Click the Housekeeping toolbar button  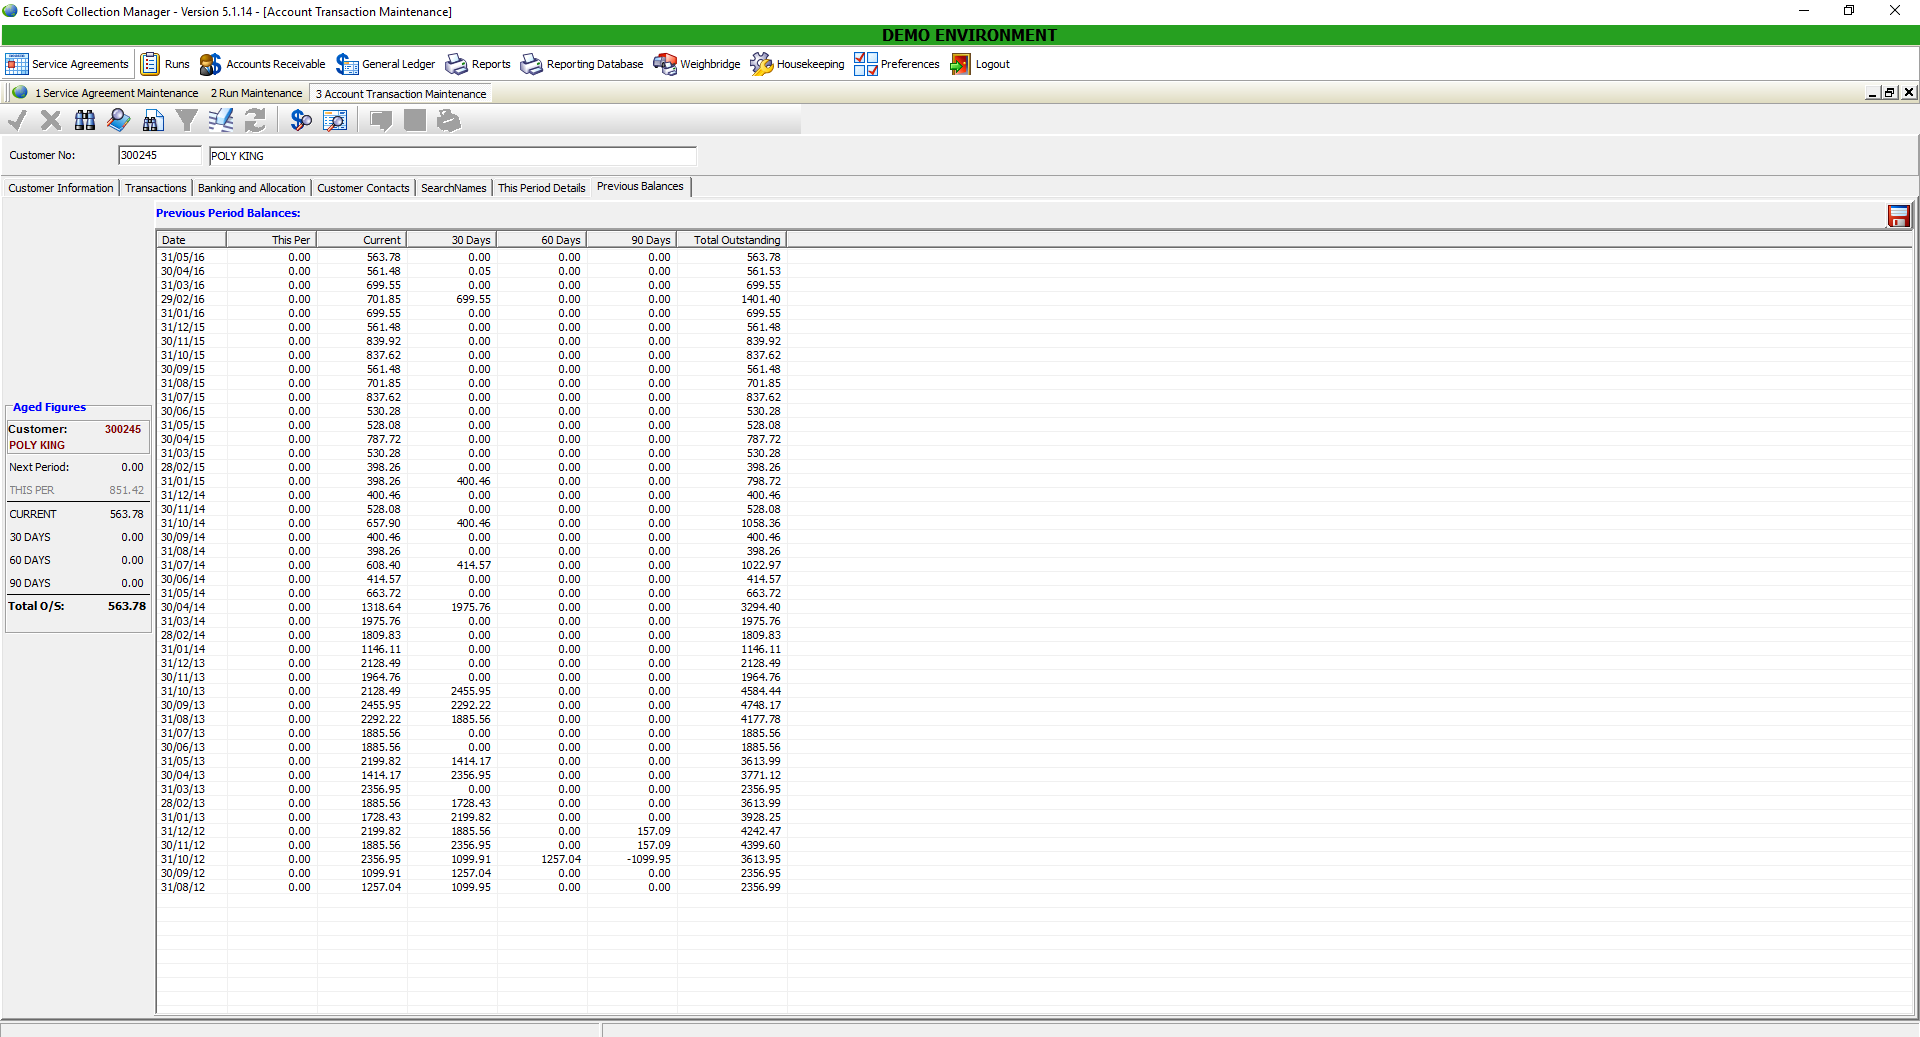point(798,64)
